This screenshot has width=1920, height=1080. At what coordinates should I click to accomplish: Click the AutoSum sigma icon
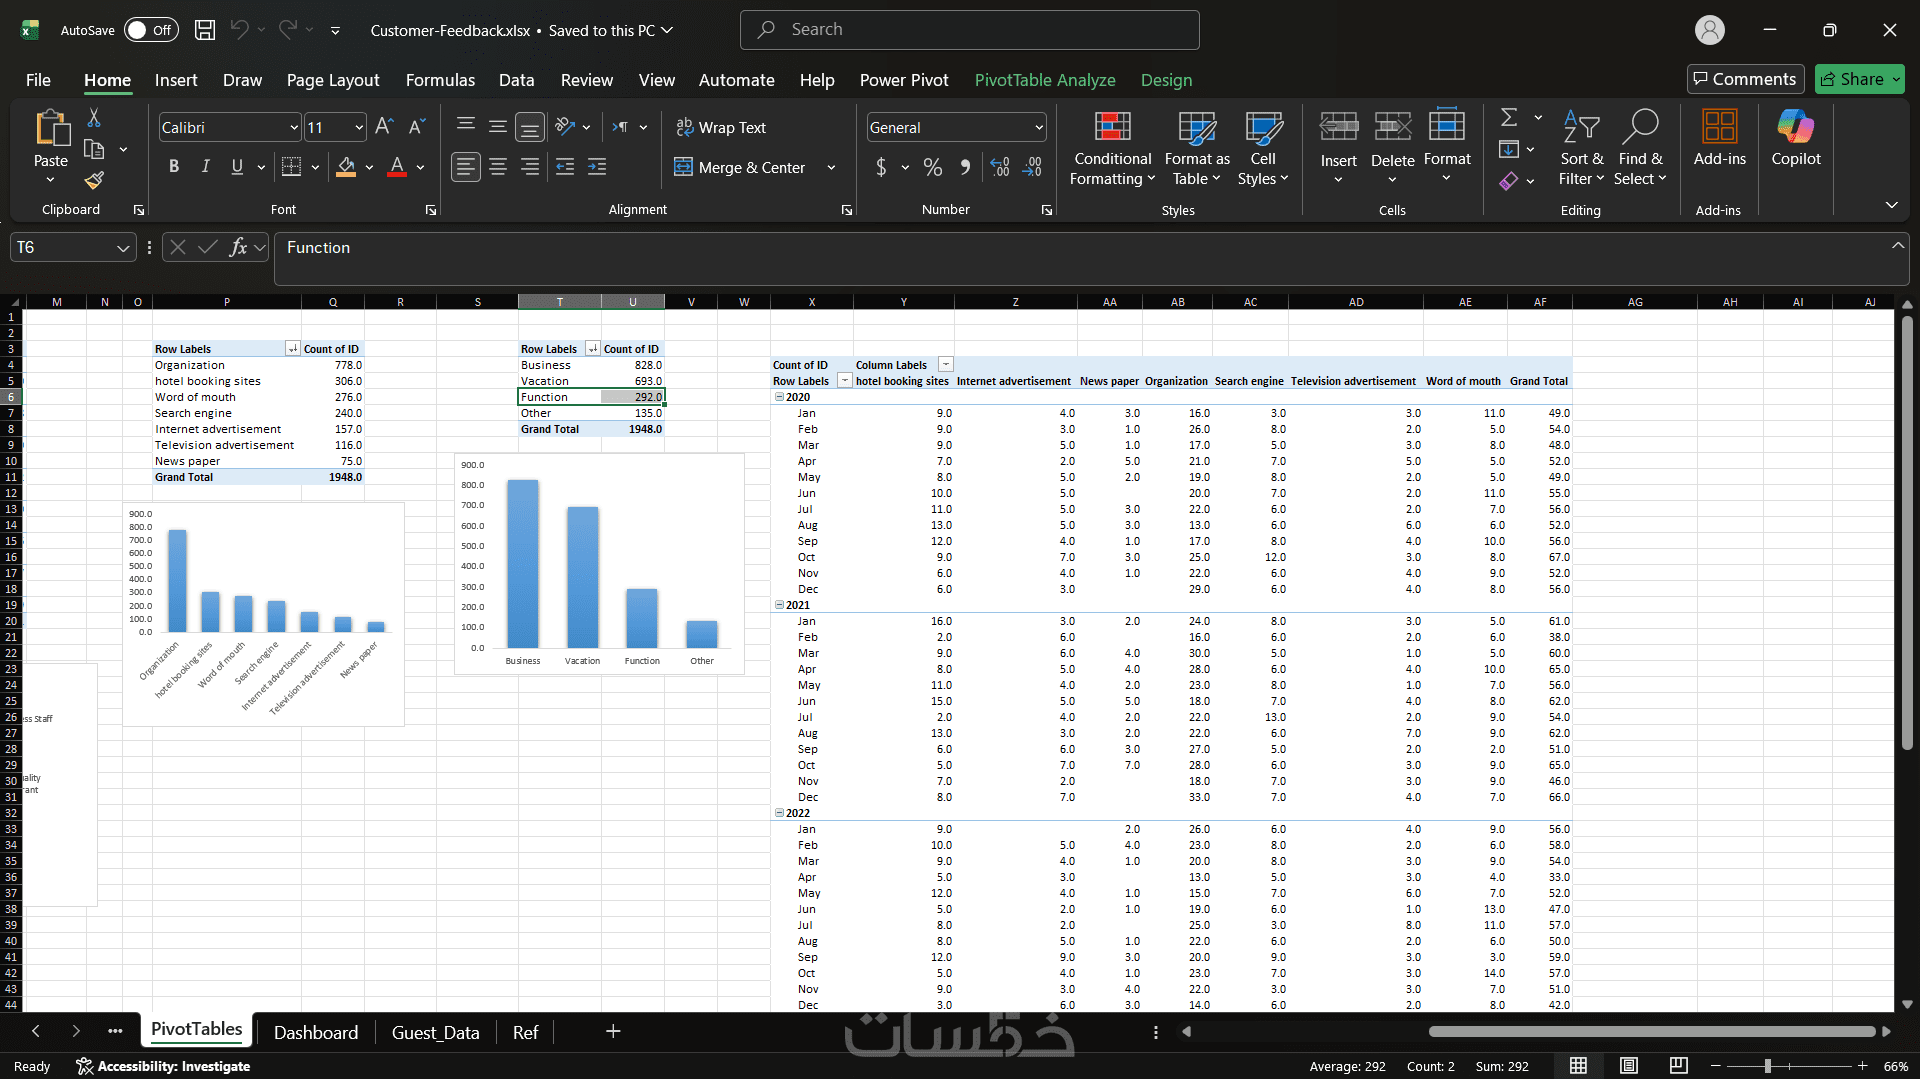1509,118
